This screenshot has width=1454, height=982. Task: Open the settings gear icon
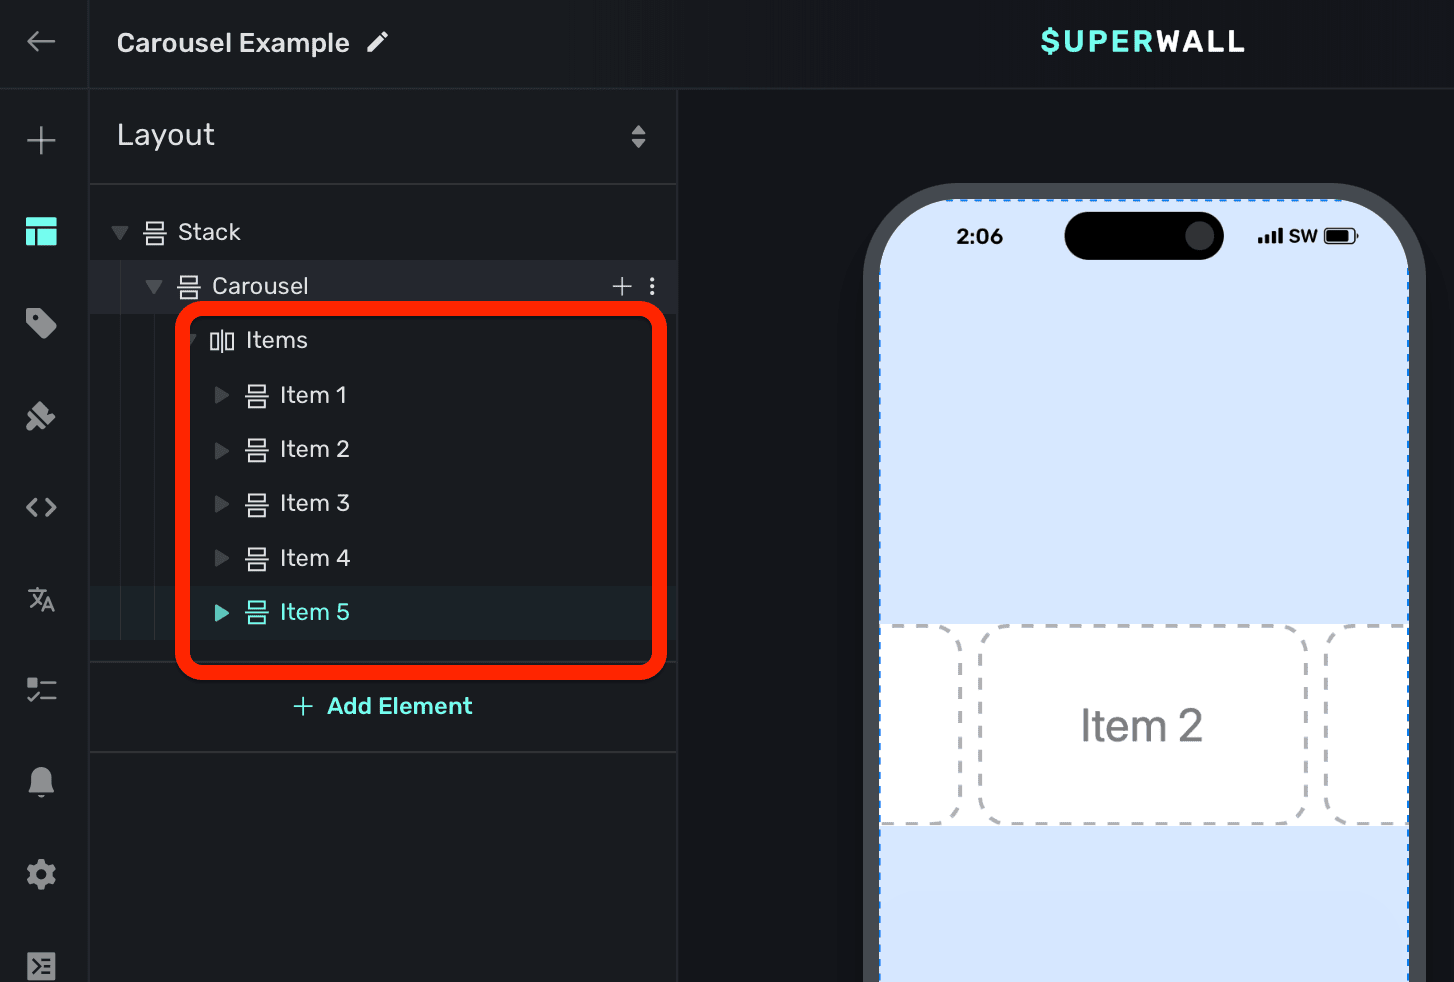(41, 874)
